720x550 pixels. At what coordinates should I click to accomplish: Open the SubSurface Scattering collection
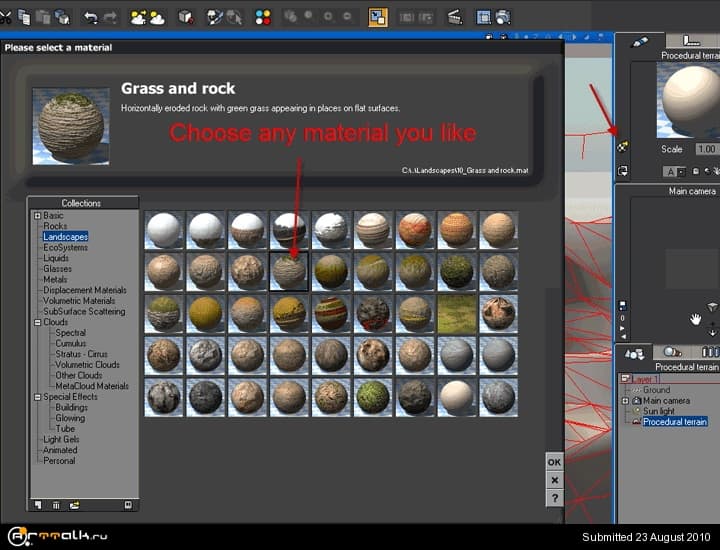coord(84,311)
